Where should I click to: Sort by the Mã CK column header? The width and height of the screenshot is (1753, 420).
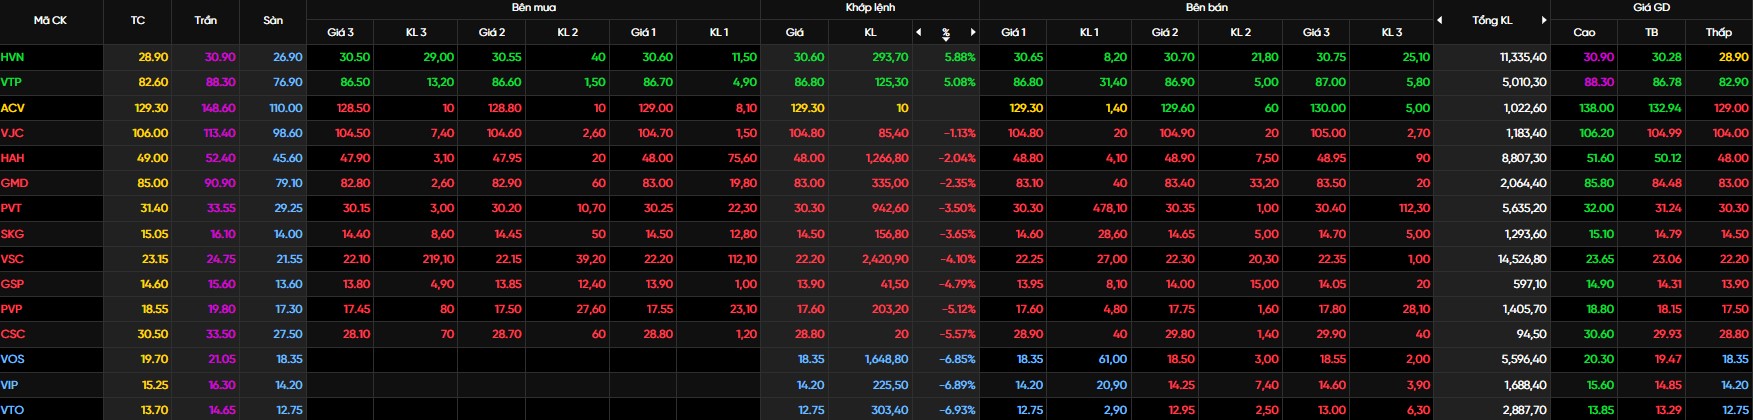[x=50, y=20]
